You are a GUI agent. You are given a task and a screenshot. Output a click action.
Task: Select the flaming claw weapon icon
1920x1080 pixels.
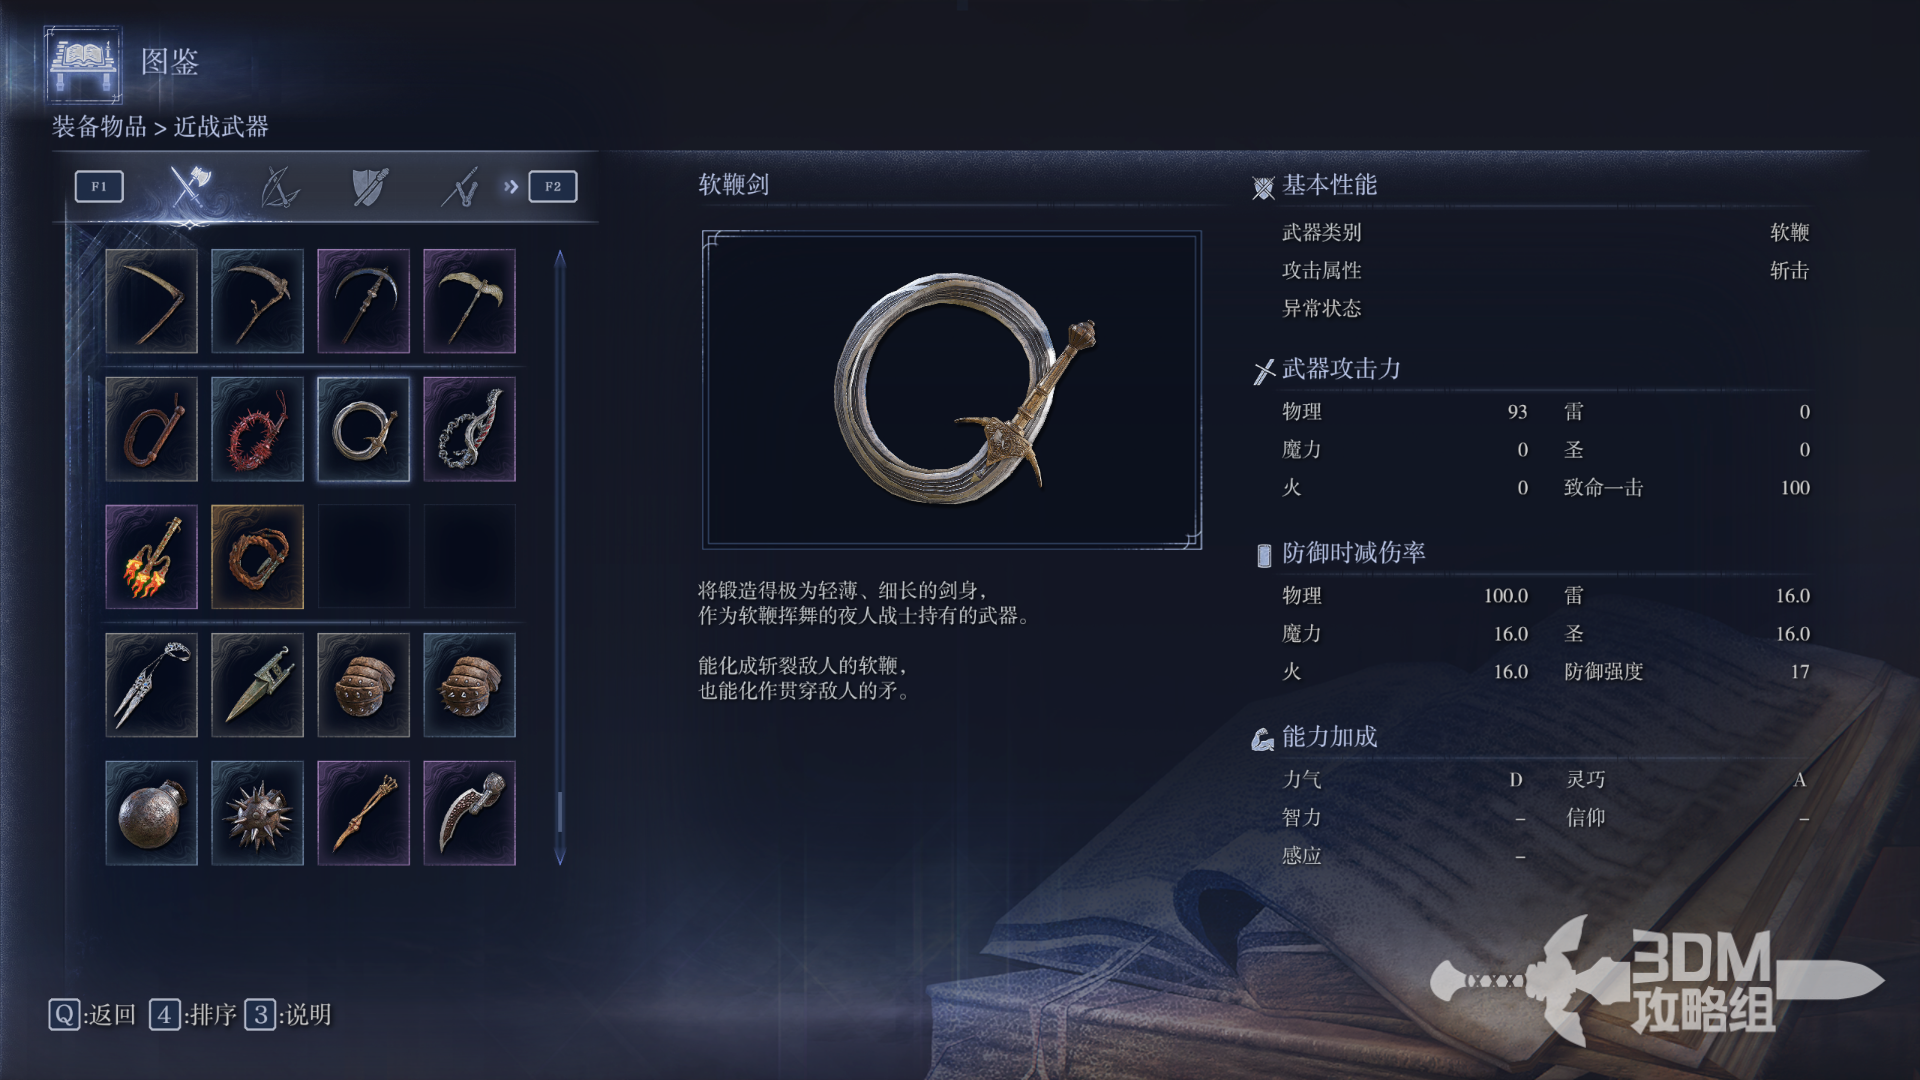coord(151,557)
